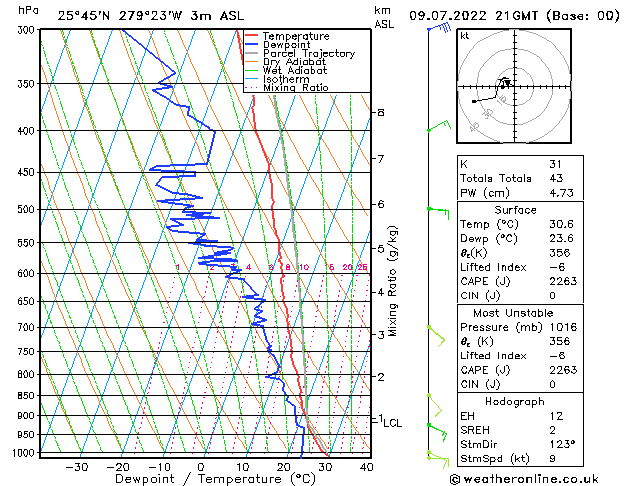
Task: Click the 'hPa' pressure axis unit label
Action: (x=28, y=10)
